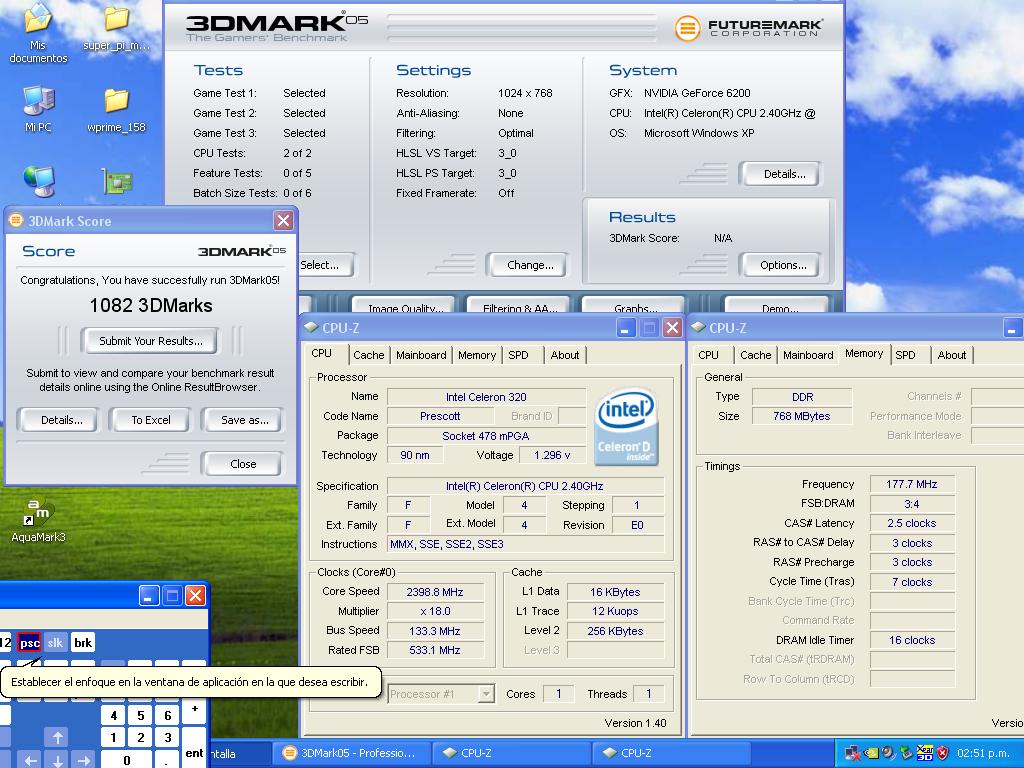
Task: Click the Save as... button
Action: 244,420
